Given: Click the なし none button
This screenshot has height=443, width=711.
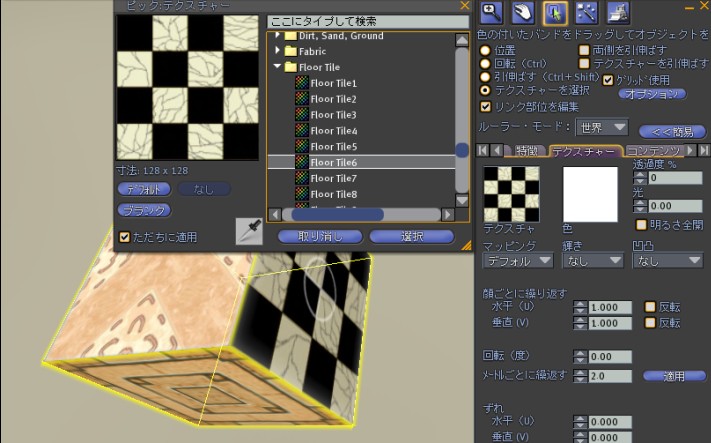Looking at the screenshot, I should click(204, 189).
